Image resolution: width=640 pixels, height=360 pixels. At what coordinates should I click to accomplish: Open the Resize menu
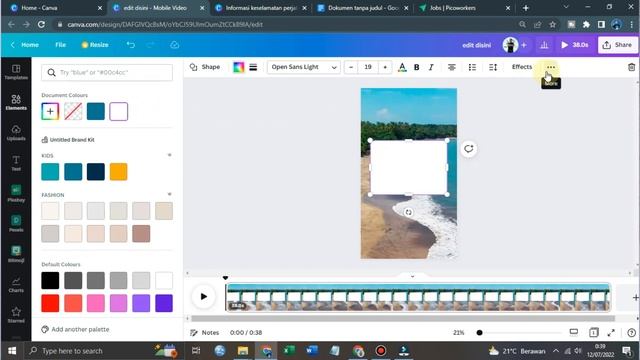tap(95, 45)
